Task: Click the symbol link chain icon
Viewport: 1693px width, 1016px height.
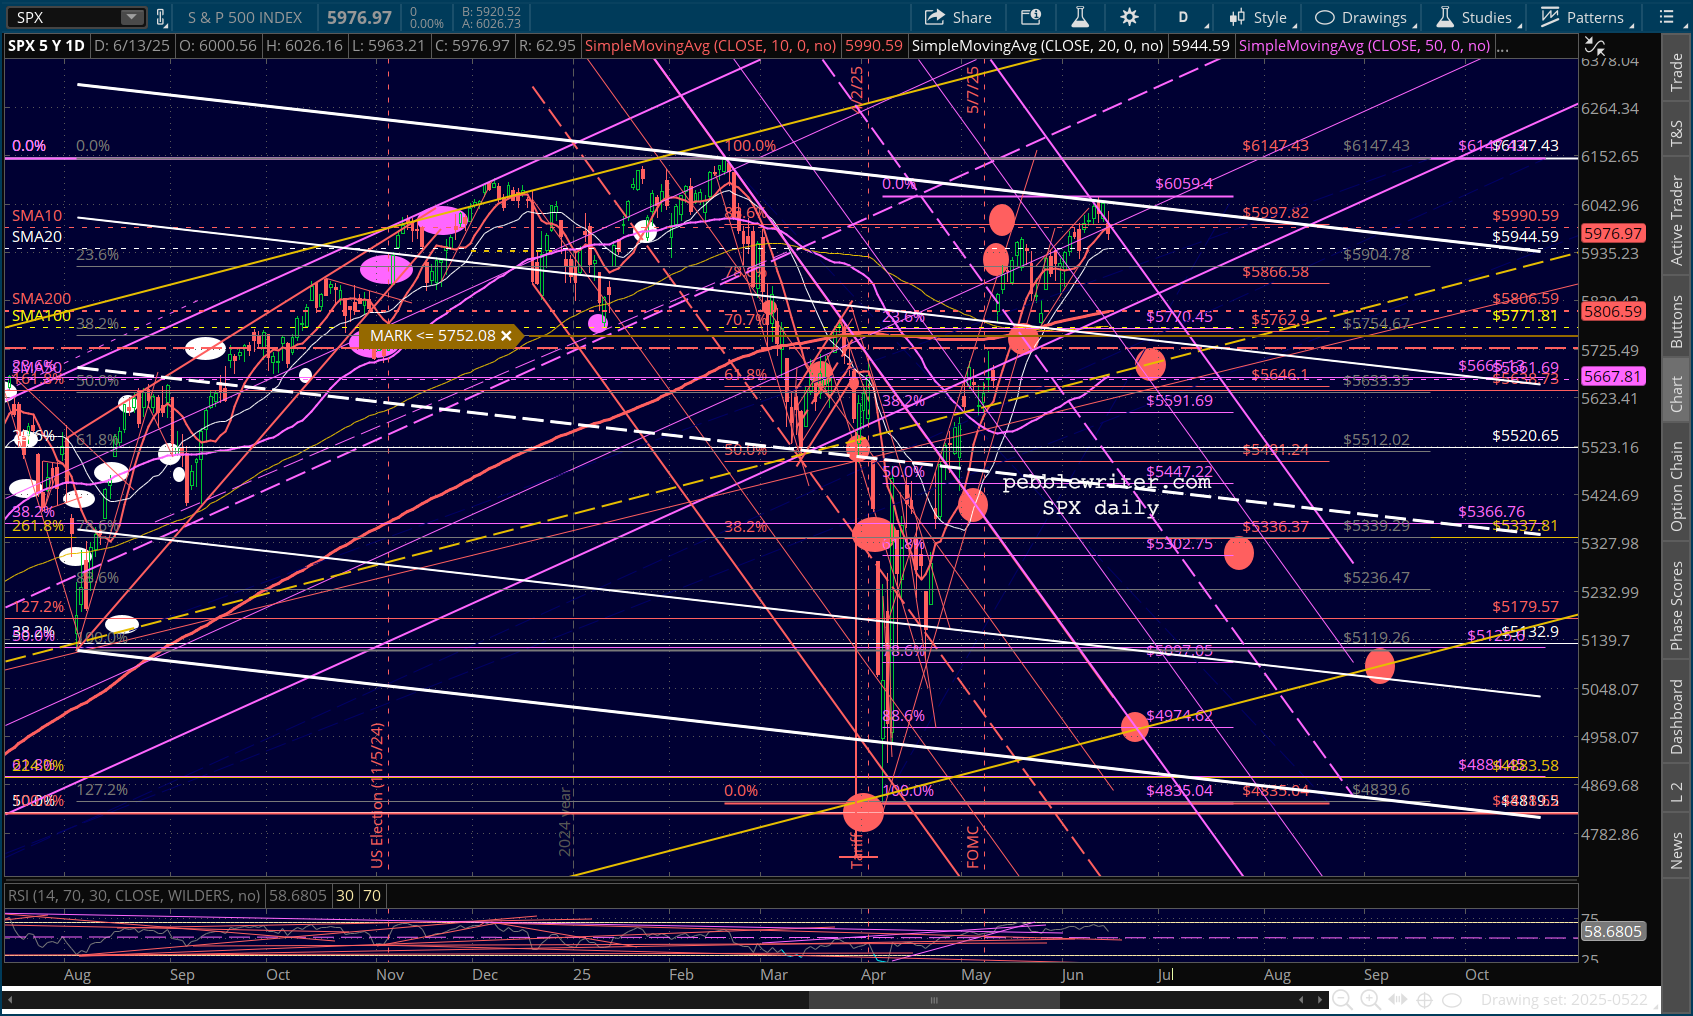Action: click(x=161, y=17)
